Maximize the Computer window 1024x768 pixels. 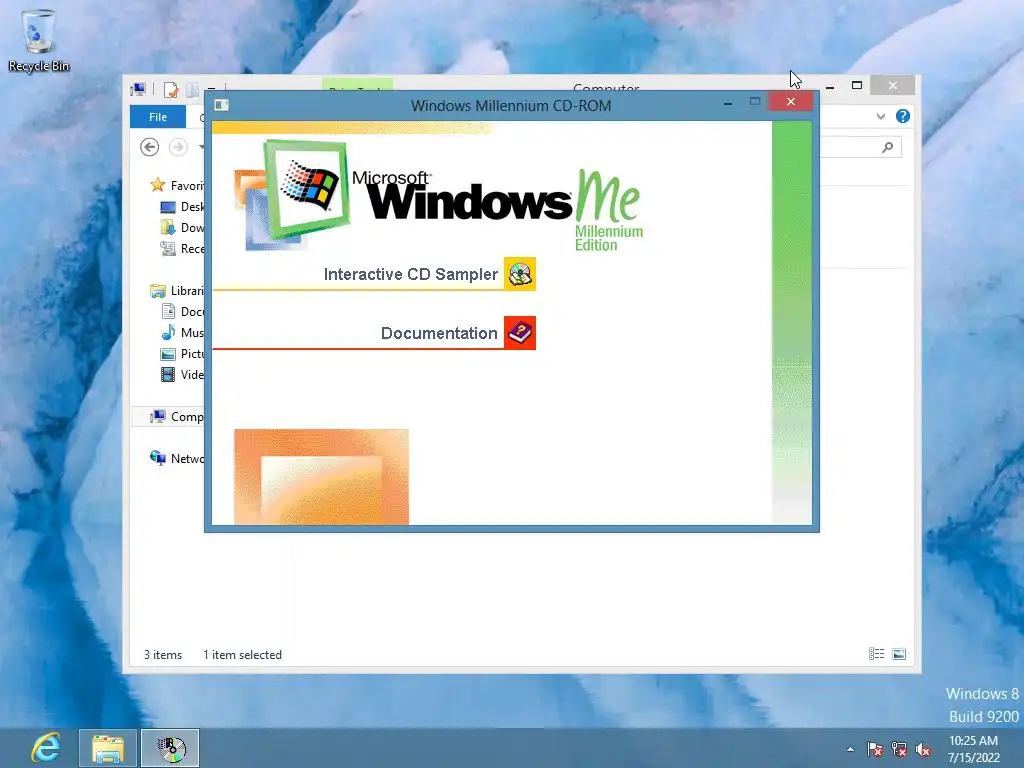click(x=857, y=86)
